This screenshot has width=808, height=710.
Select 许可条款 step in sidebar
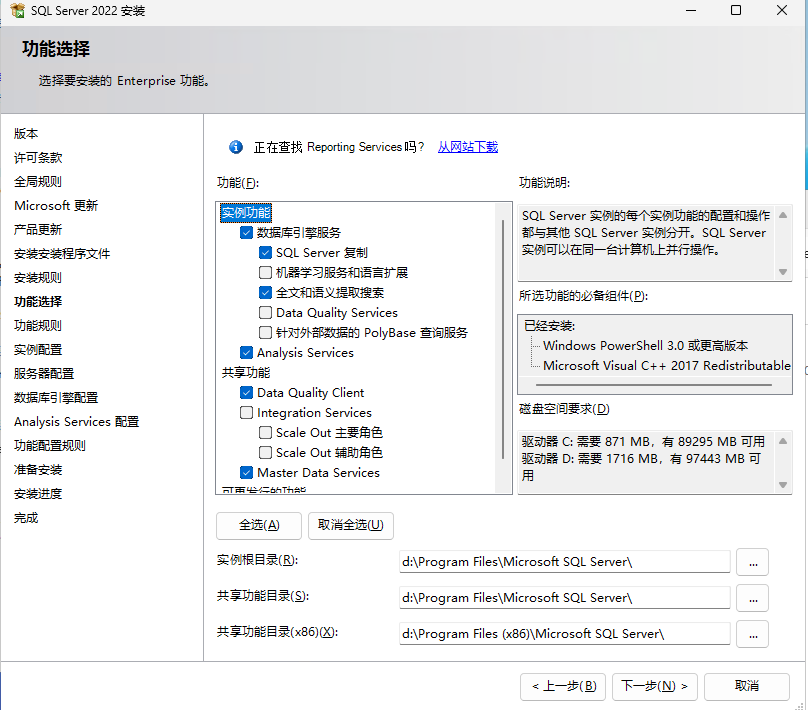38,158
